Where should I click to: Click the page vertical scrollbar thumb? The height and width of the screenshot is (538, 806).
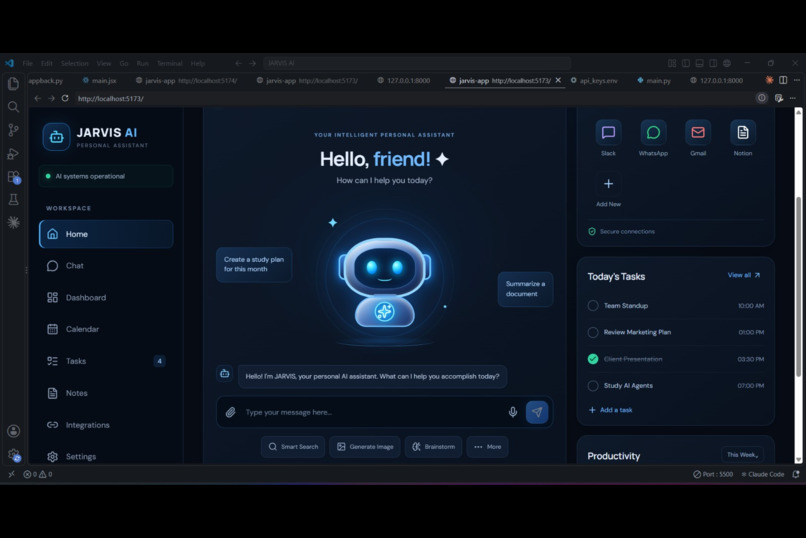click(x=798, y=286)
